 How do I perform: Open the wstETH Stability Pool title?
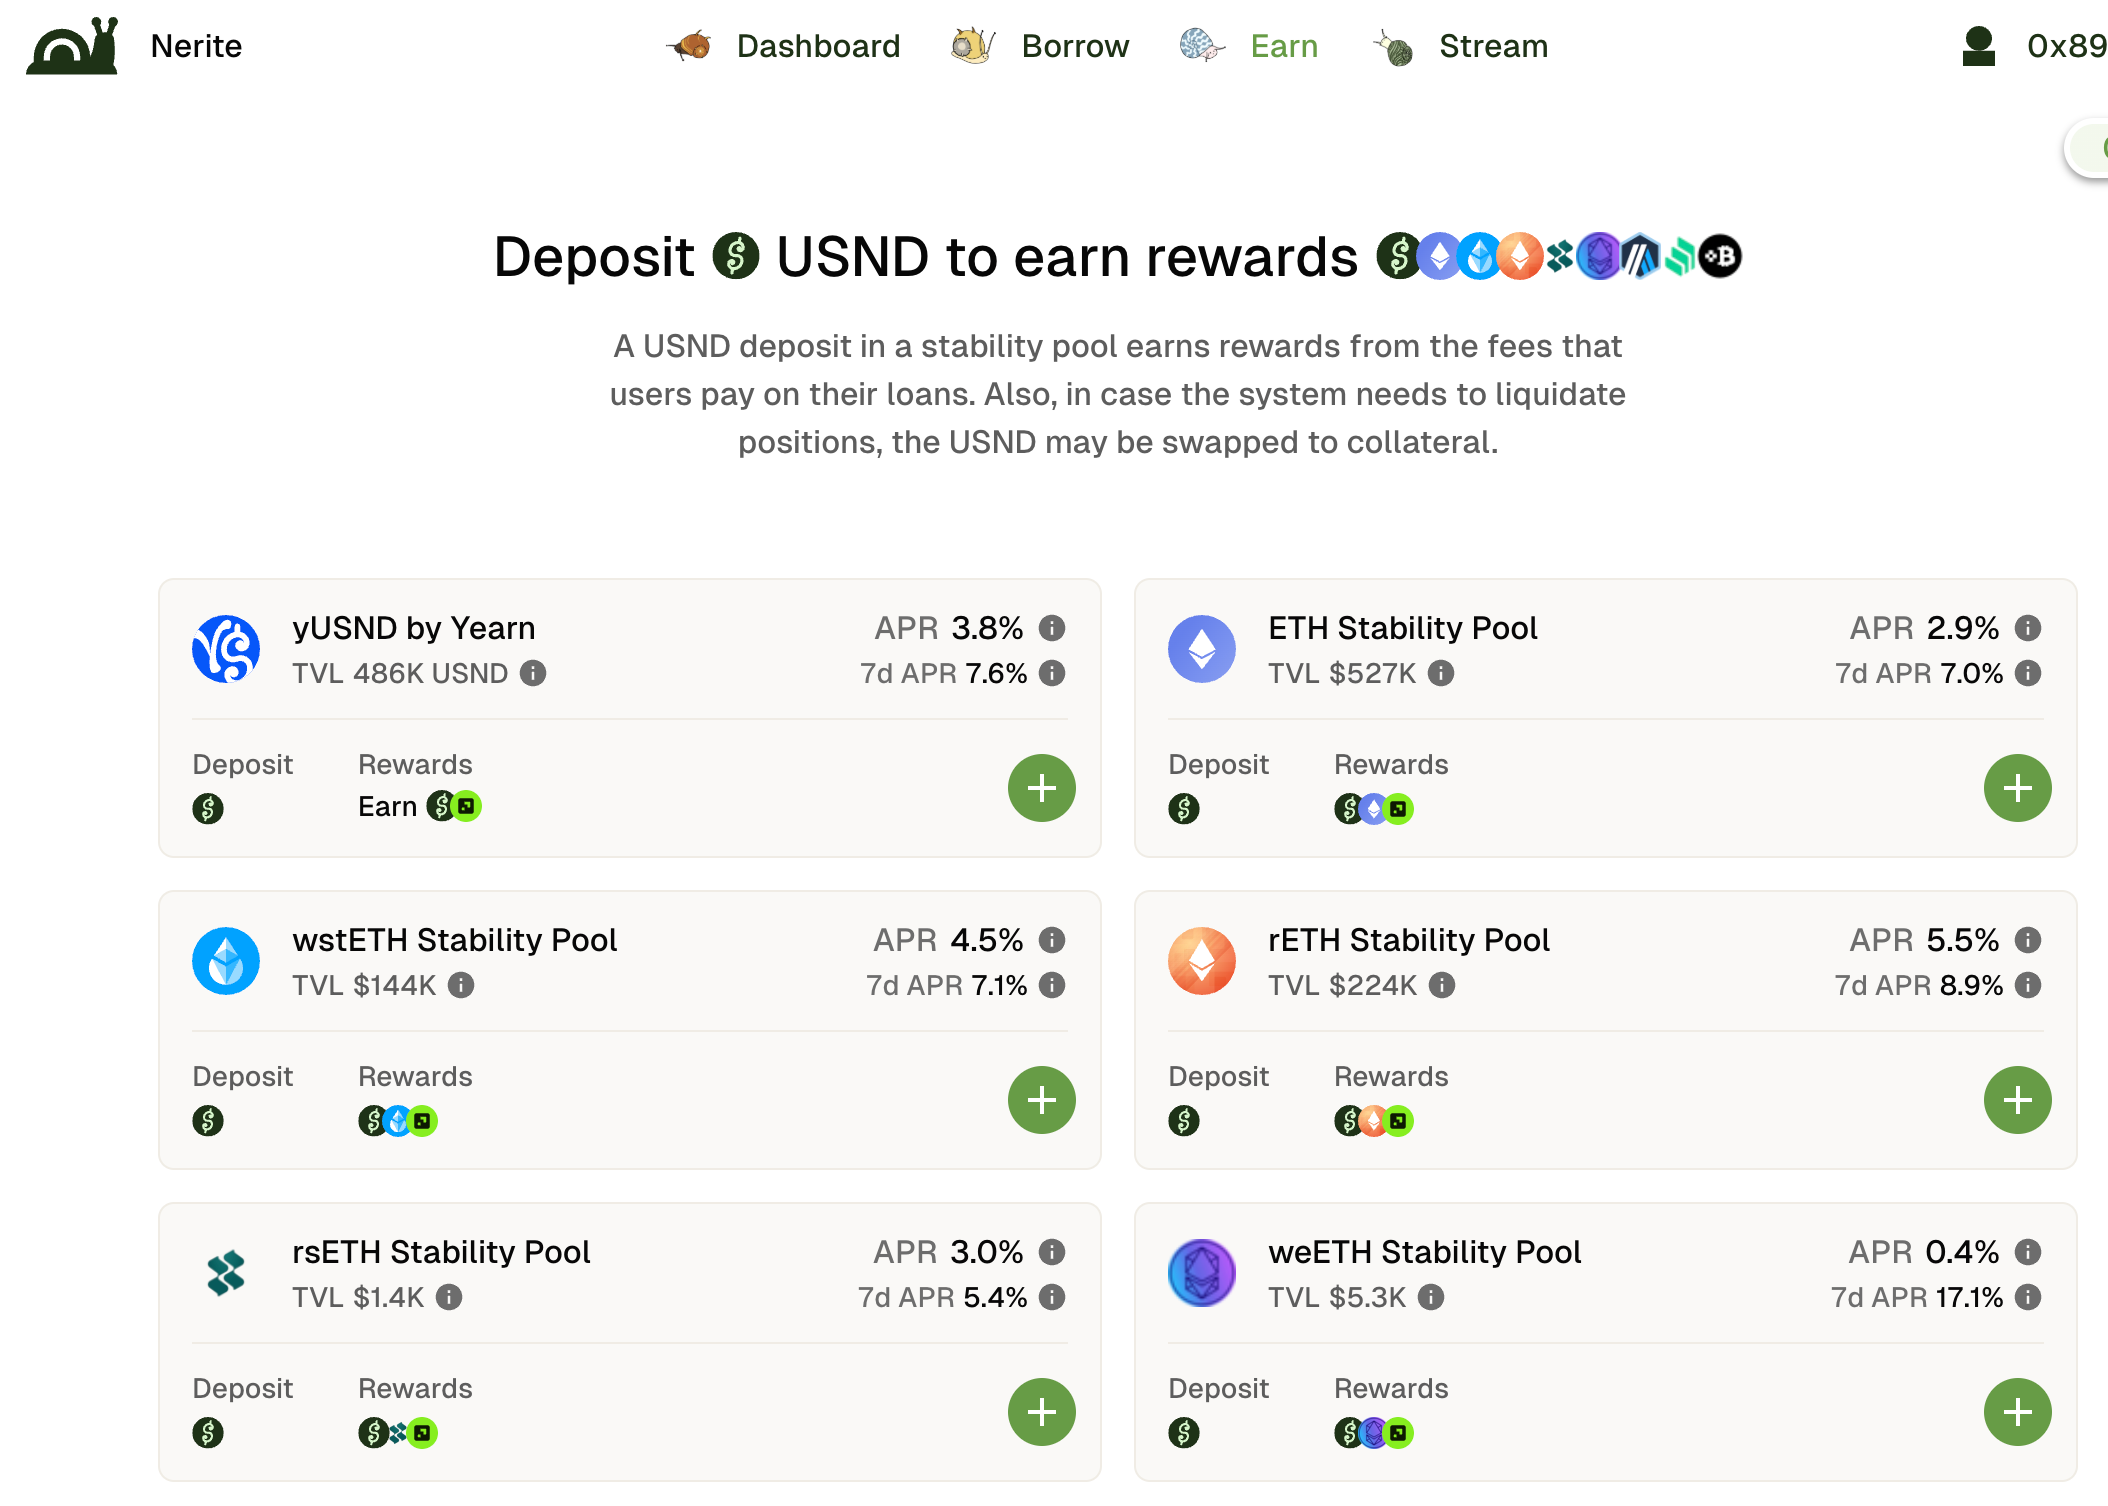point(454,940)
